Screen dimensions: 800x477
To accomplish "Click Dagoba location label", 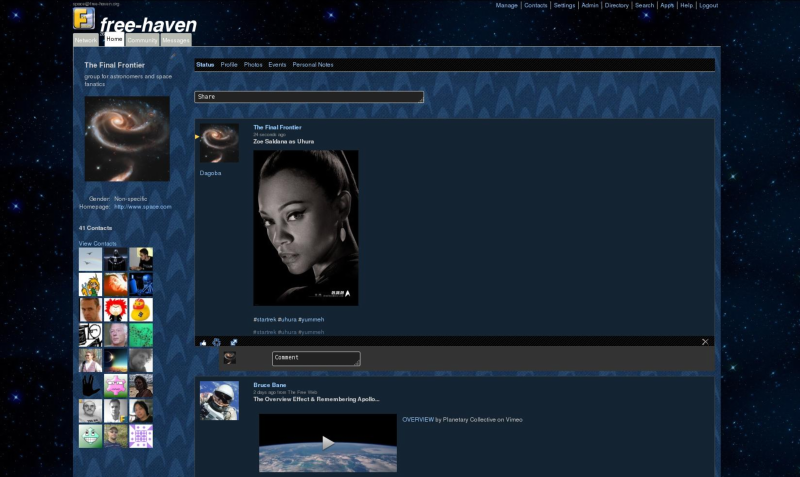I will (x=210, y=173).
